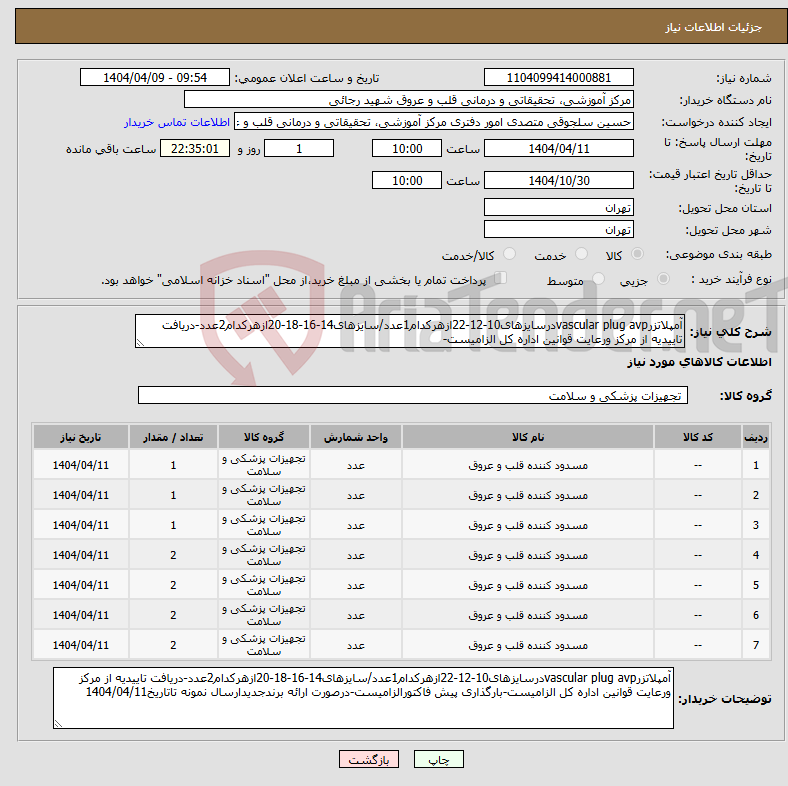Click the unit عدد cell in row 3
Viewport: 788px width, 786px height.
coord(356,525)
